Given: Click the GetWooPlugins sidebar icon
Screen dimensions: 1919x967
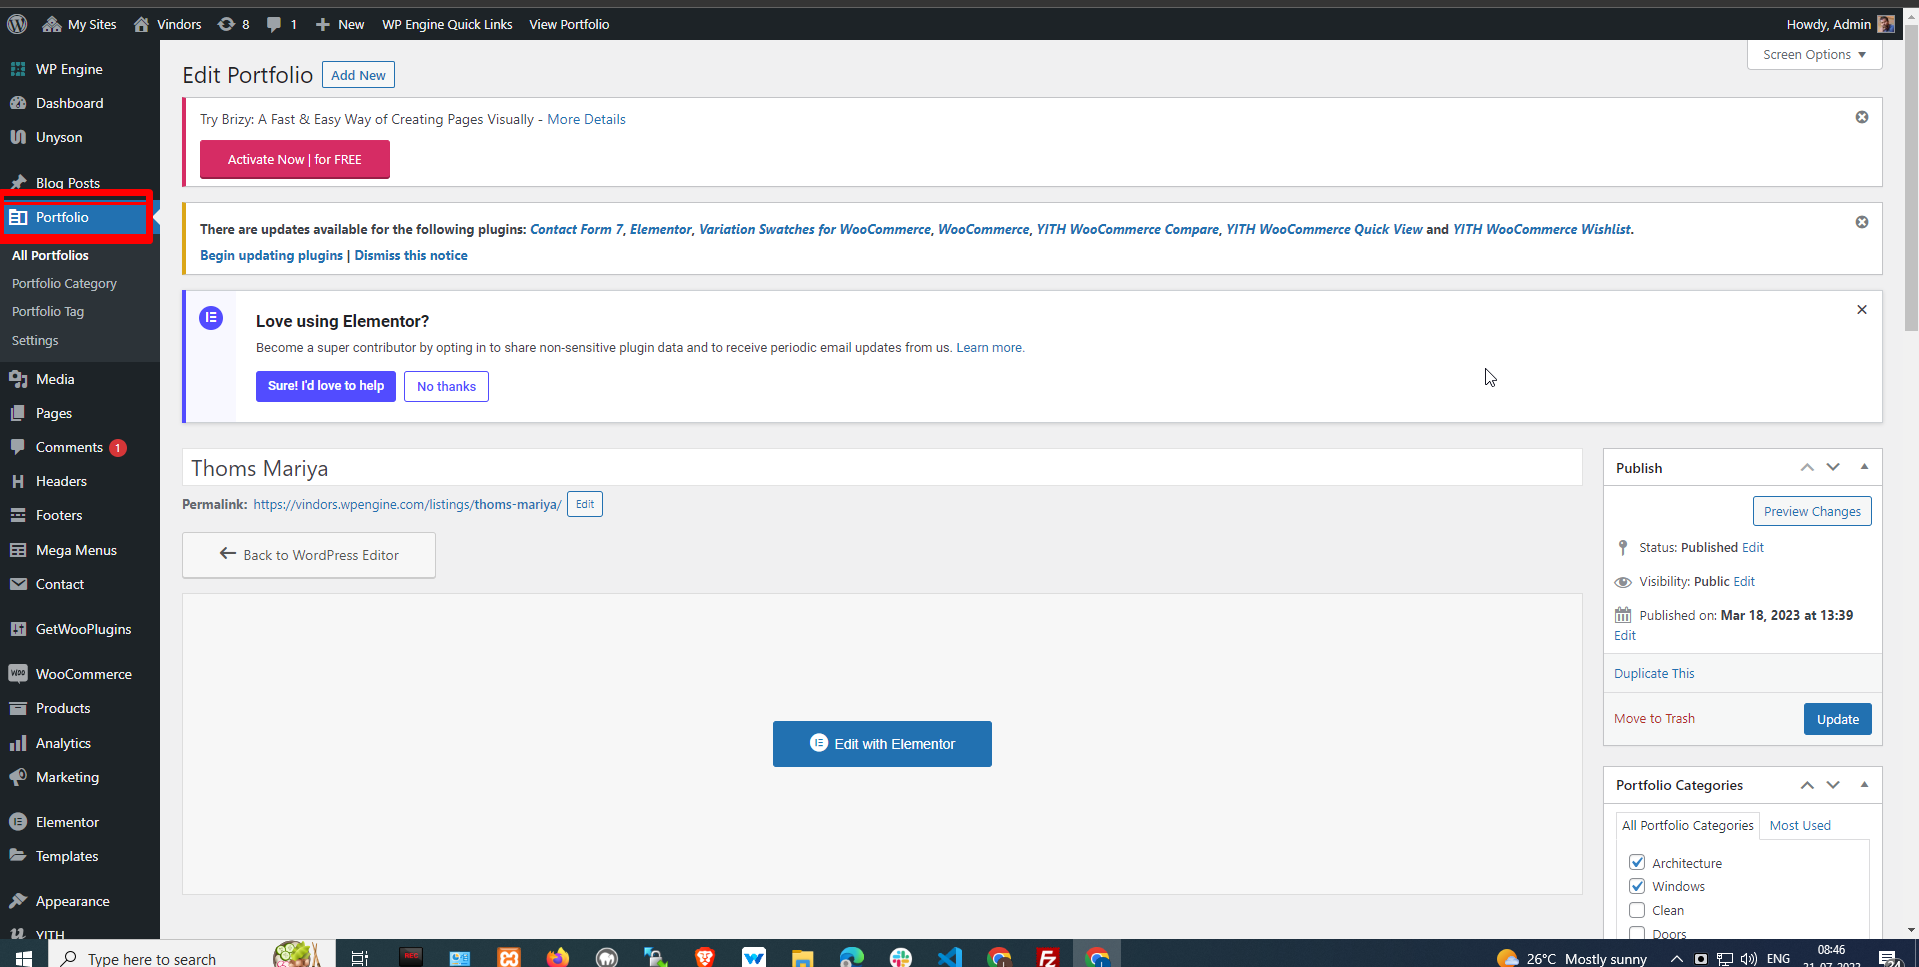Looking at the screenshot, I should pyautogui.click(x=18, y=629).
